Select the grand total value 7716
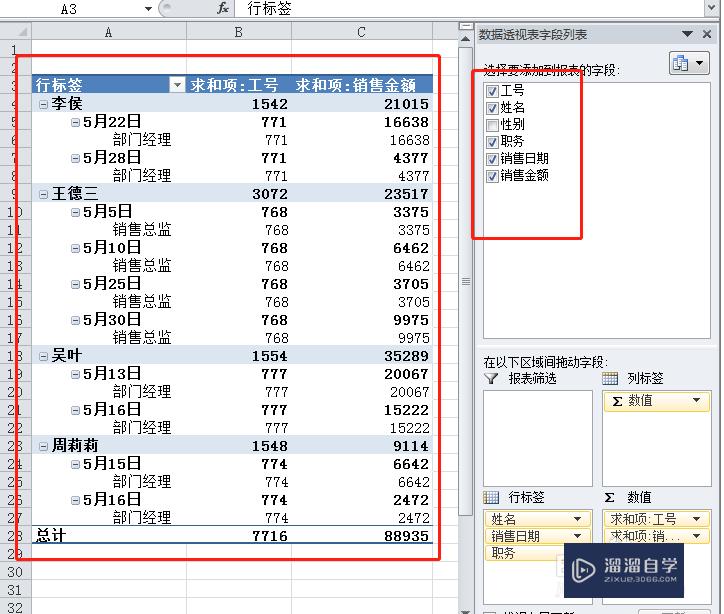This screenshot has height=614, width=724. tap(239, 536)
